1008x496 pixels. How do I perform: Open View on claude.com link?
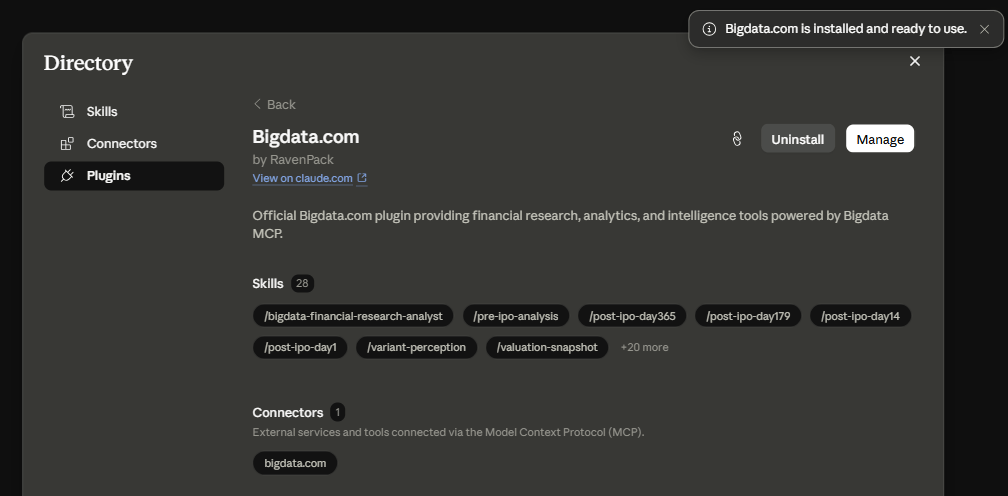tap(302, 178)
